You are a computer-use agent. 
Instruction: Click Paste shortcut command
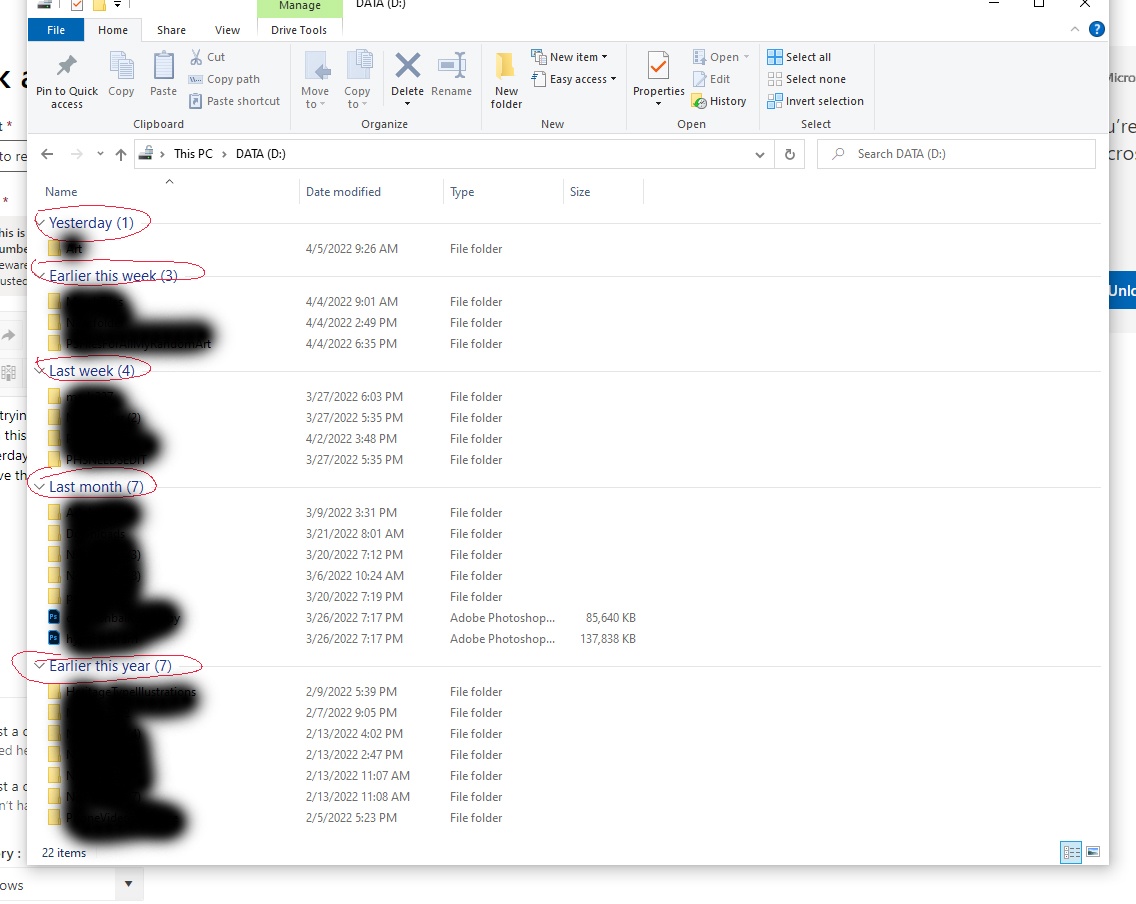tap(234, 101)
